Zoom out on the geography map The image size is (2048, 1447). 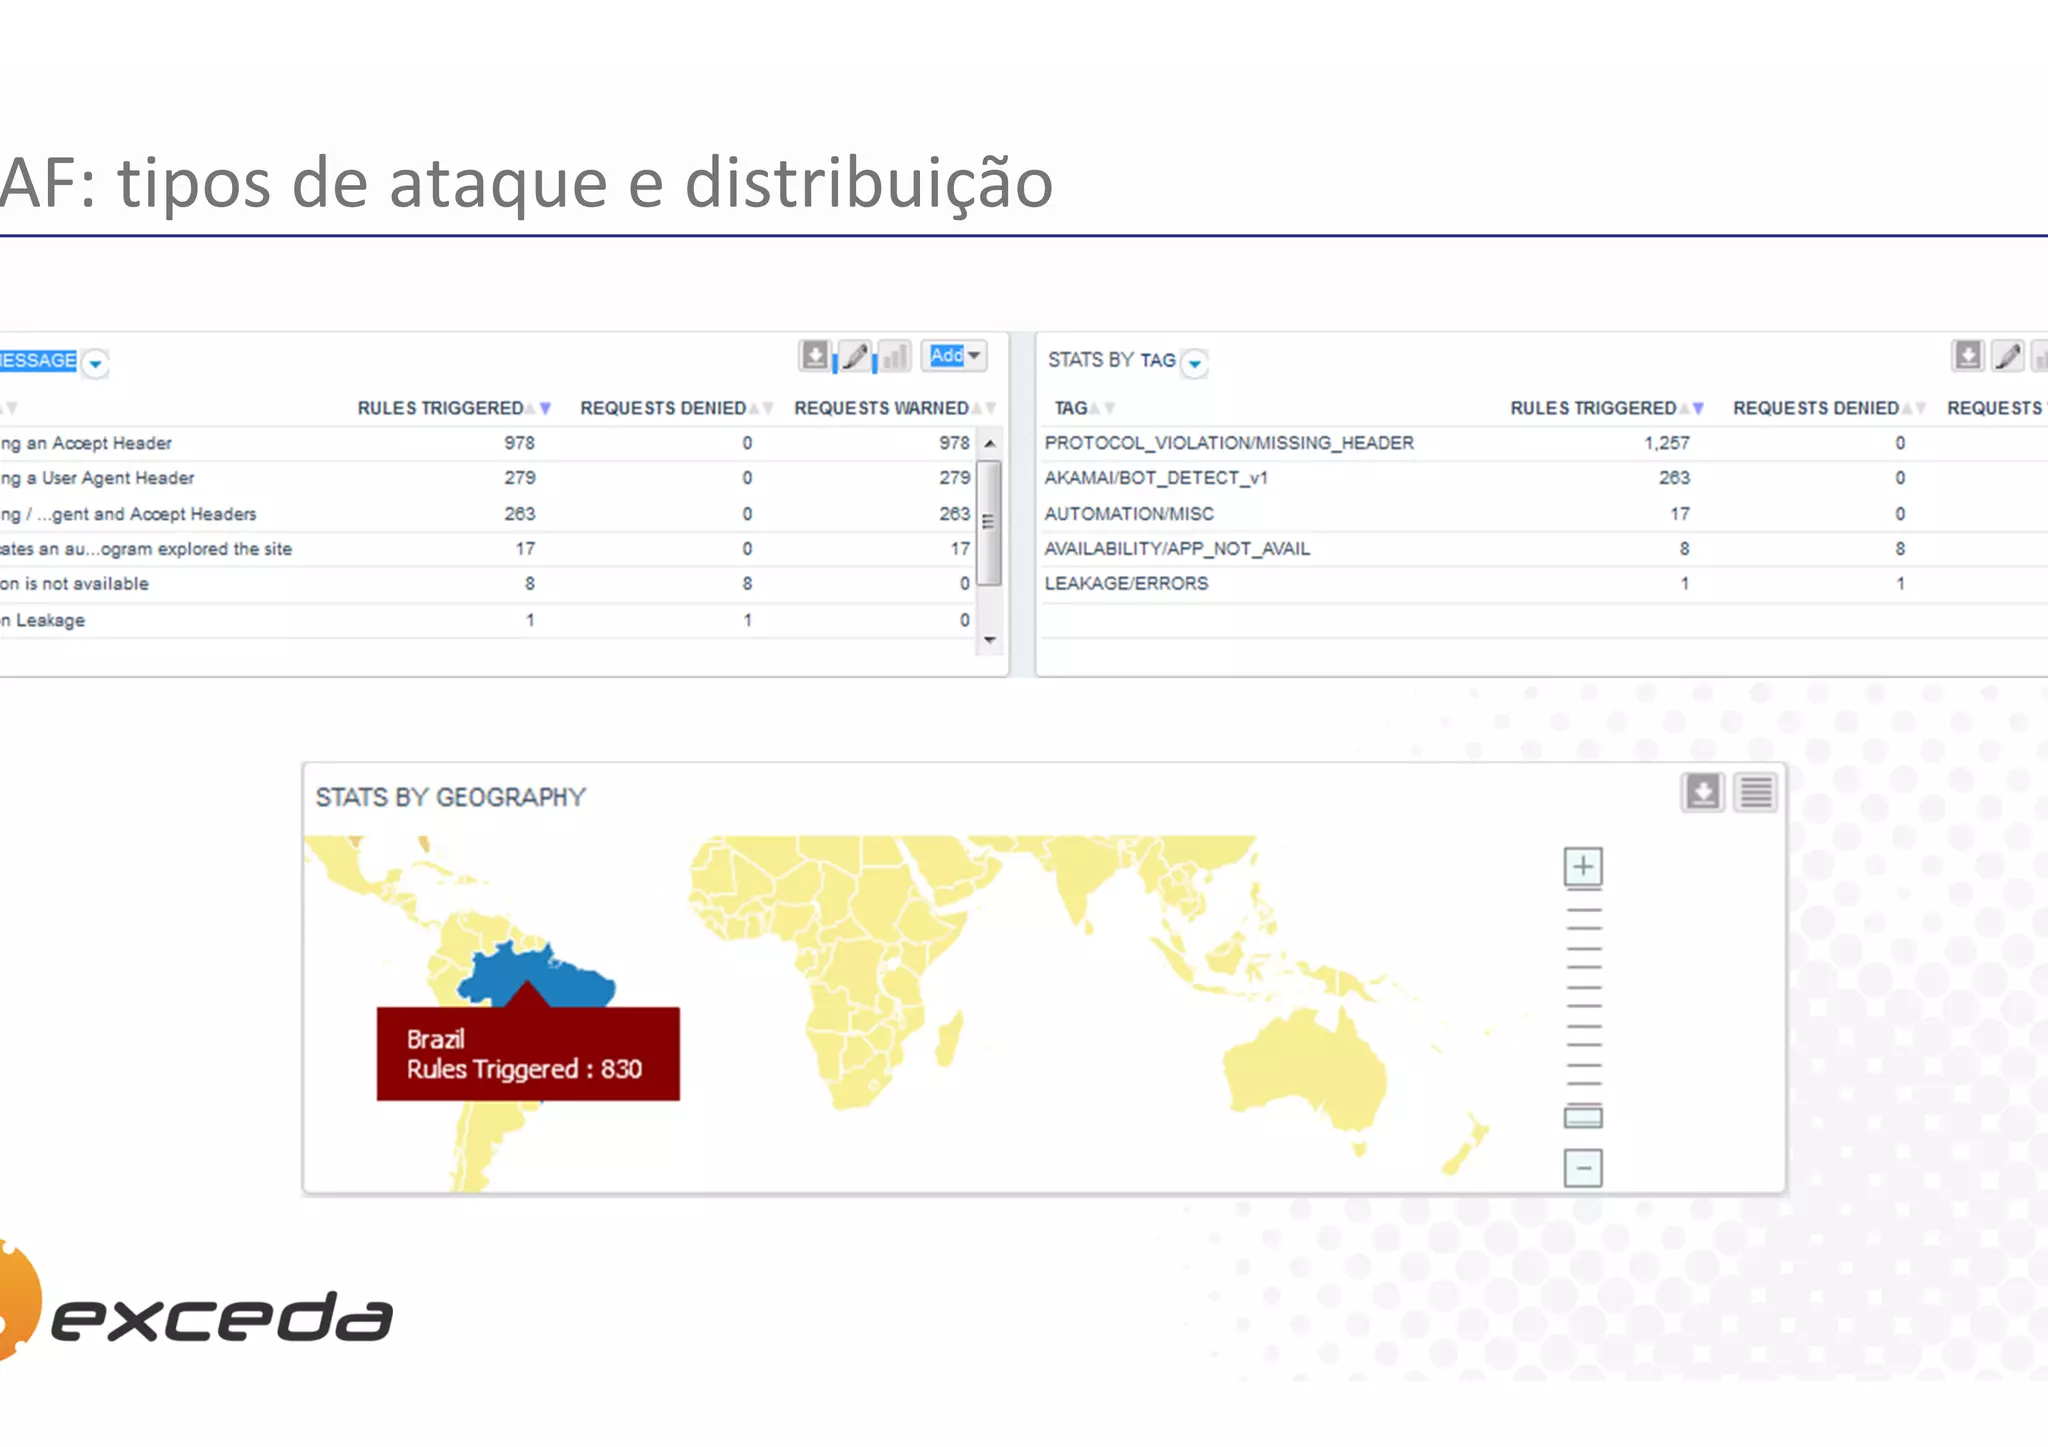1582,1167
